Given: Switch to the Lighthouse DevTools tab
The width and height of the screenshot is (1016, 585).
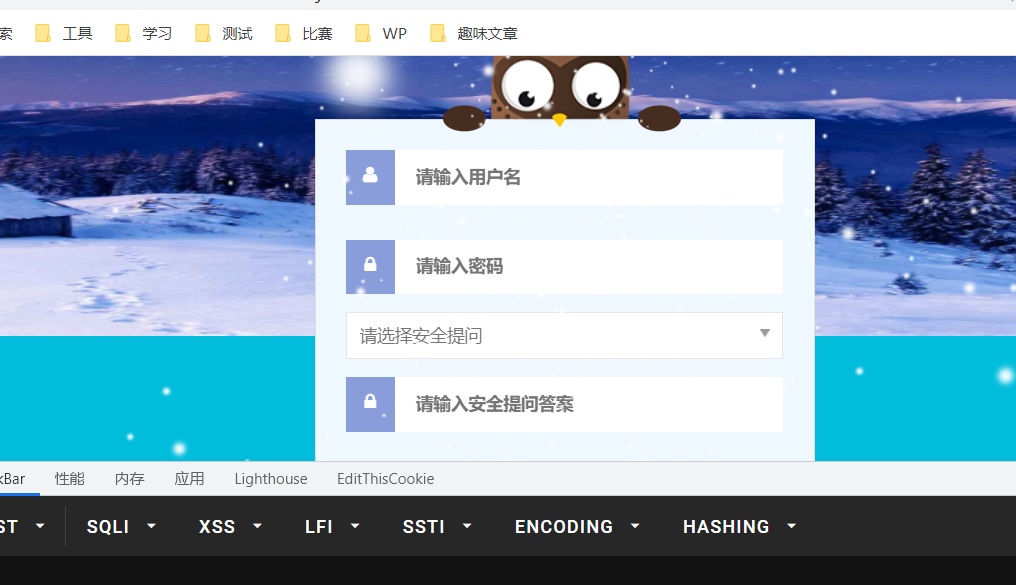Looking at the screenshot, I should [x=271, y=479].
